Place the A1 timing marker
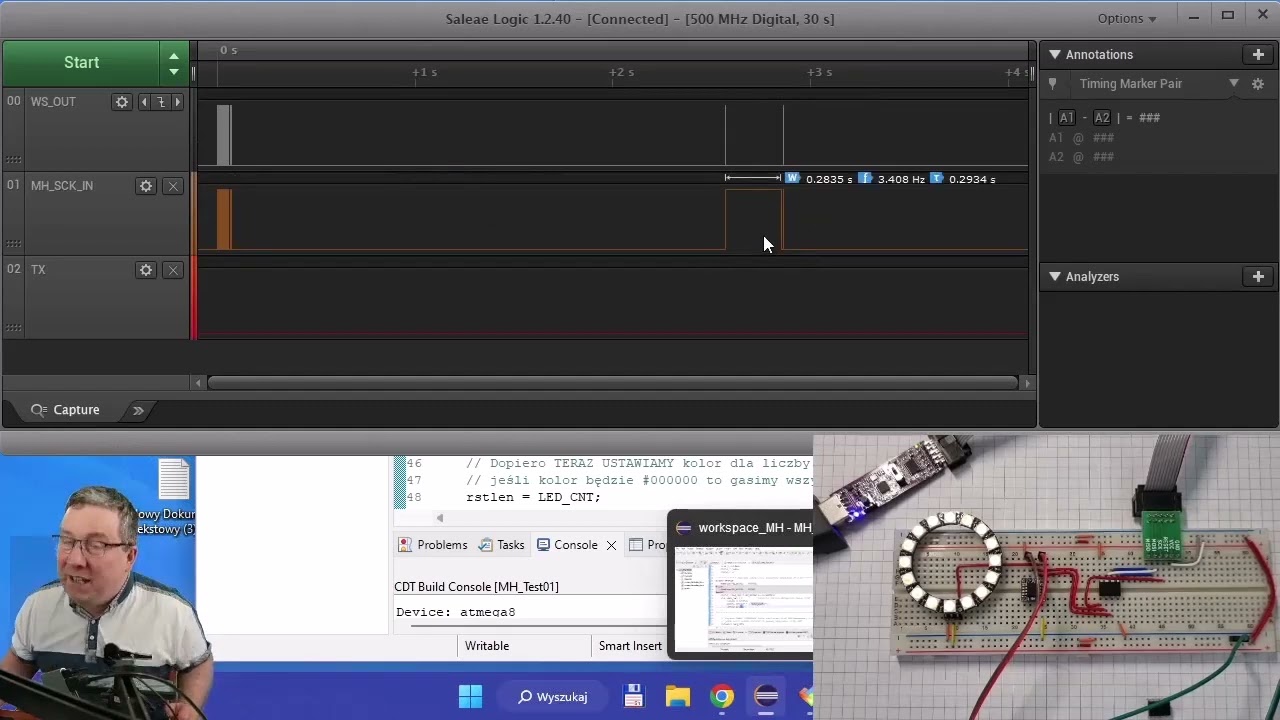Viewport: 1280px width, 720px height. click(x=1067, y=118)
